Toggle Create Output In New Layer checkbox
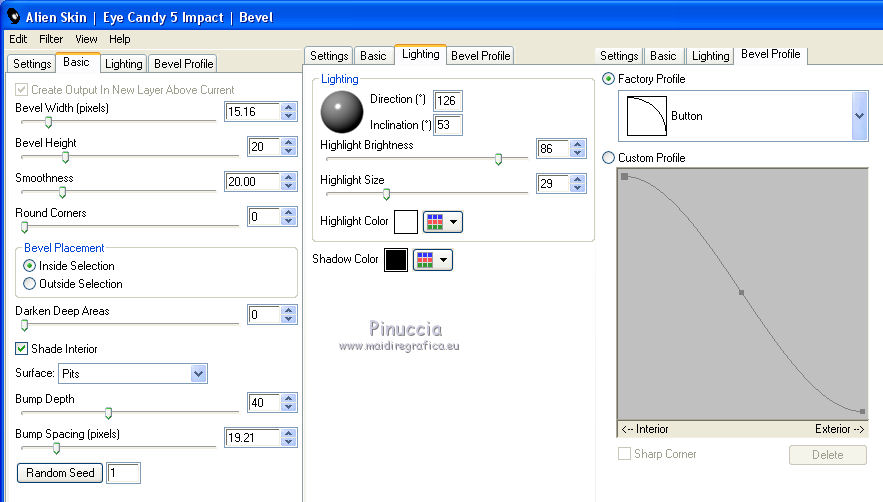The image size is (883, 502). point(21,90)
